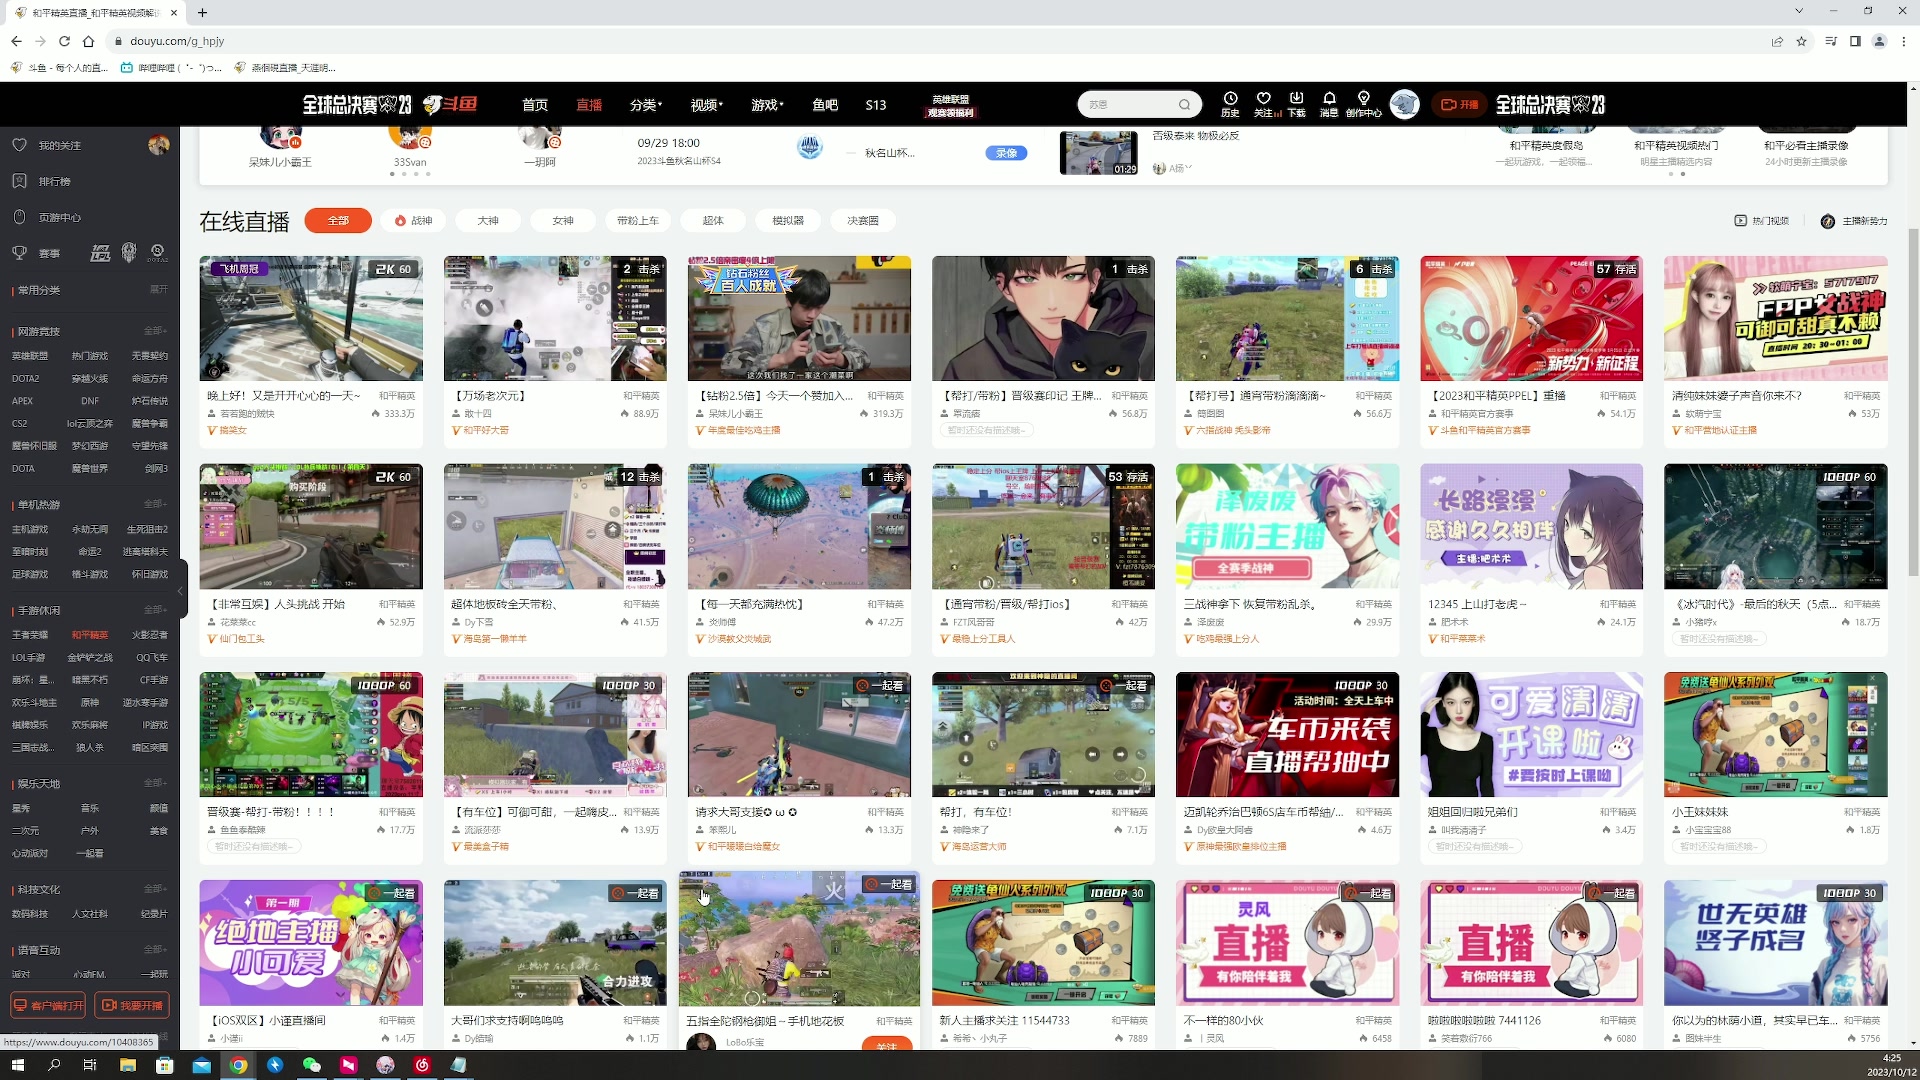Open viewing history clock icon
Screen dimensions: 1920x1080
pos(1230,99)
